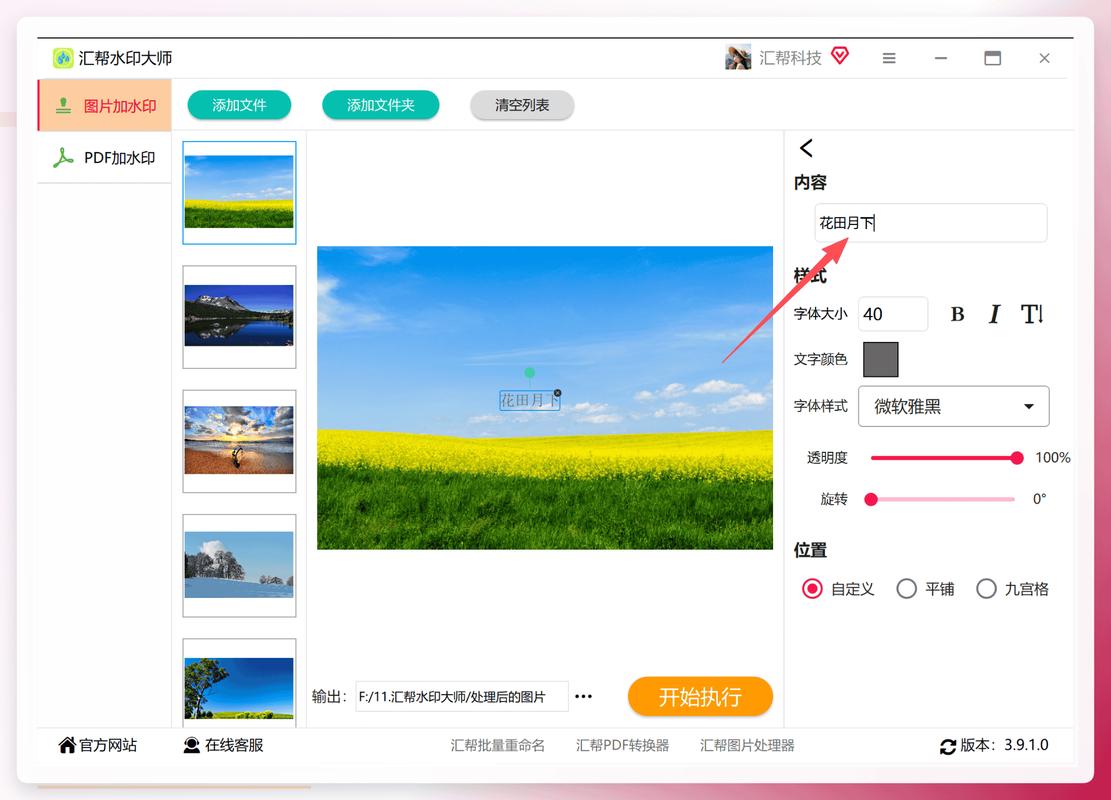Viewport: 1111px width, 800px height.
Task: Click version text 3.9.1.0
Action: (1026, 745)
